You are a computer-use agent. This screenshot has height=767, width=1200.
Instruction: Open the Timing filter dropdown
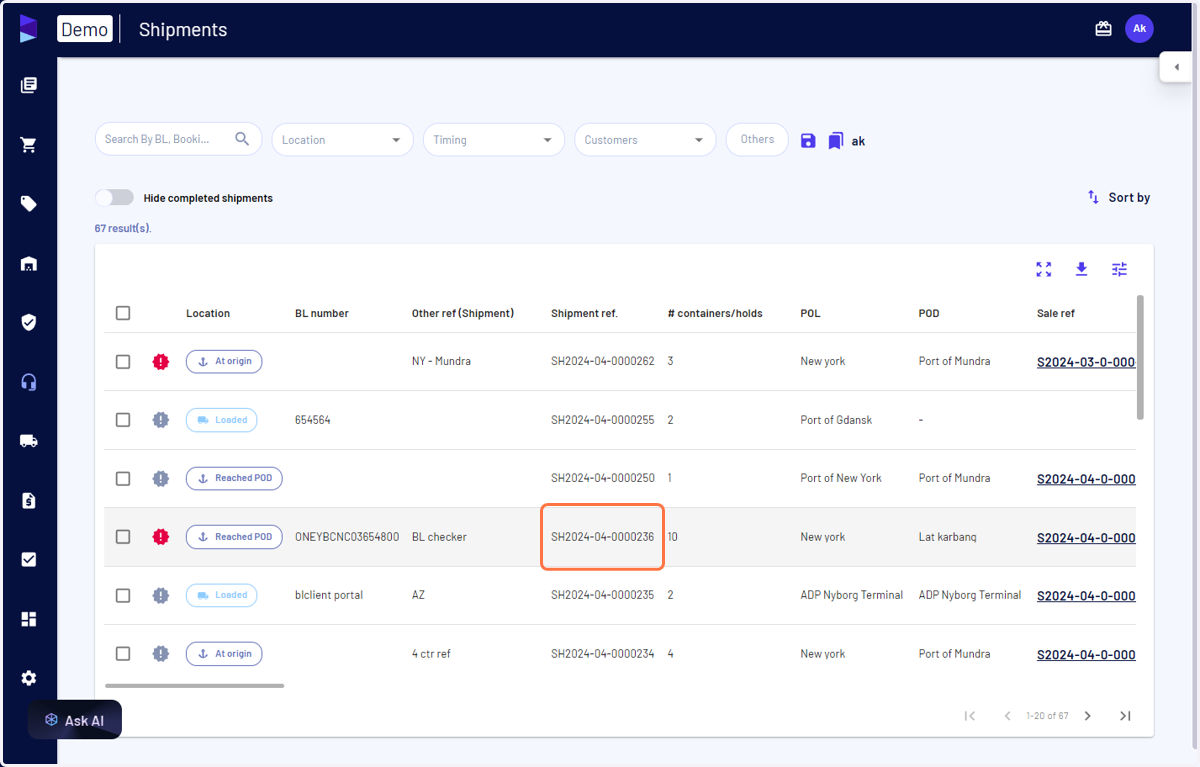[x=494, y=140]
